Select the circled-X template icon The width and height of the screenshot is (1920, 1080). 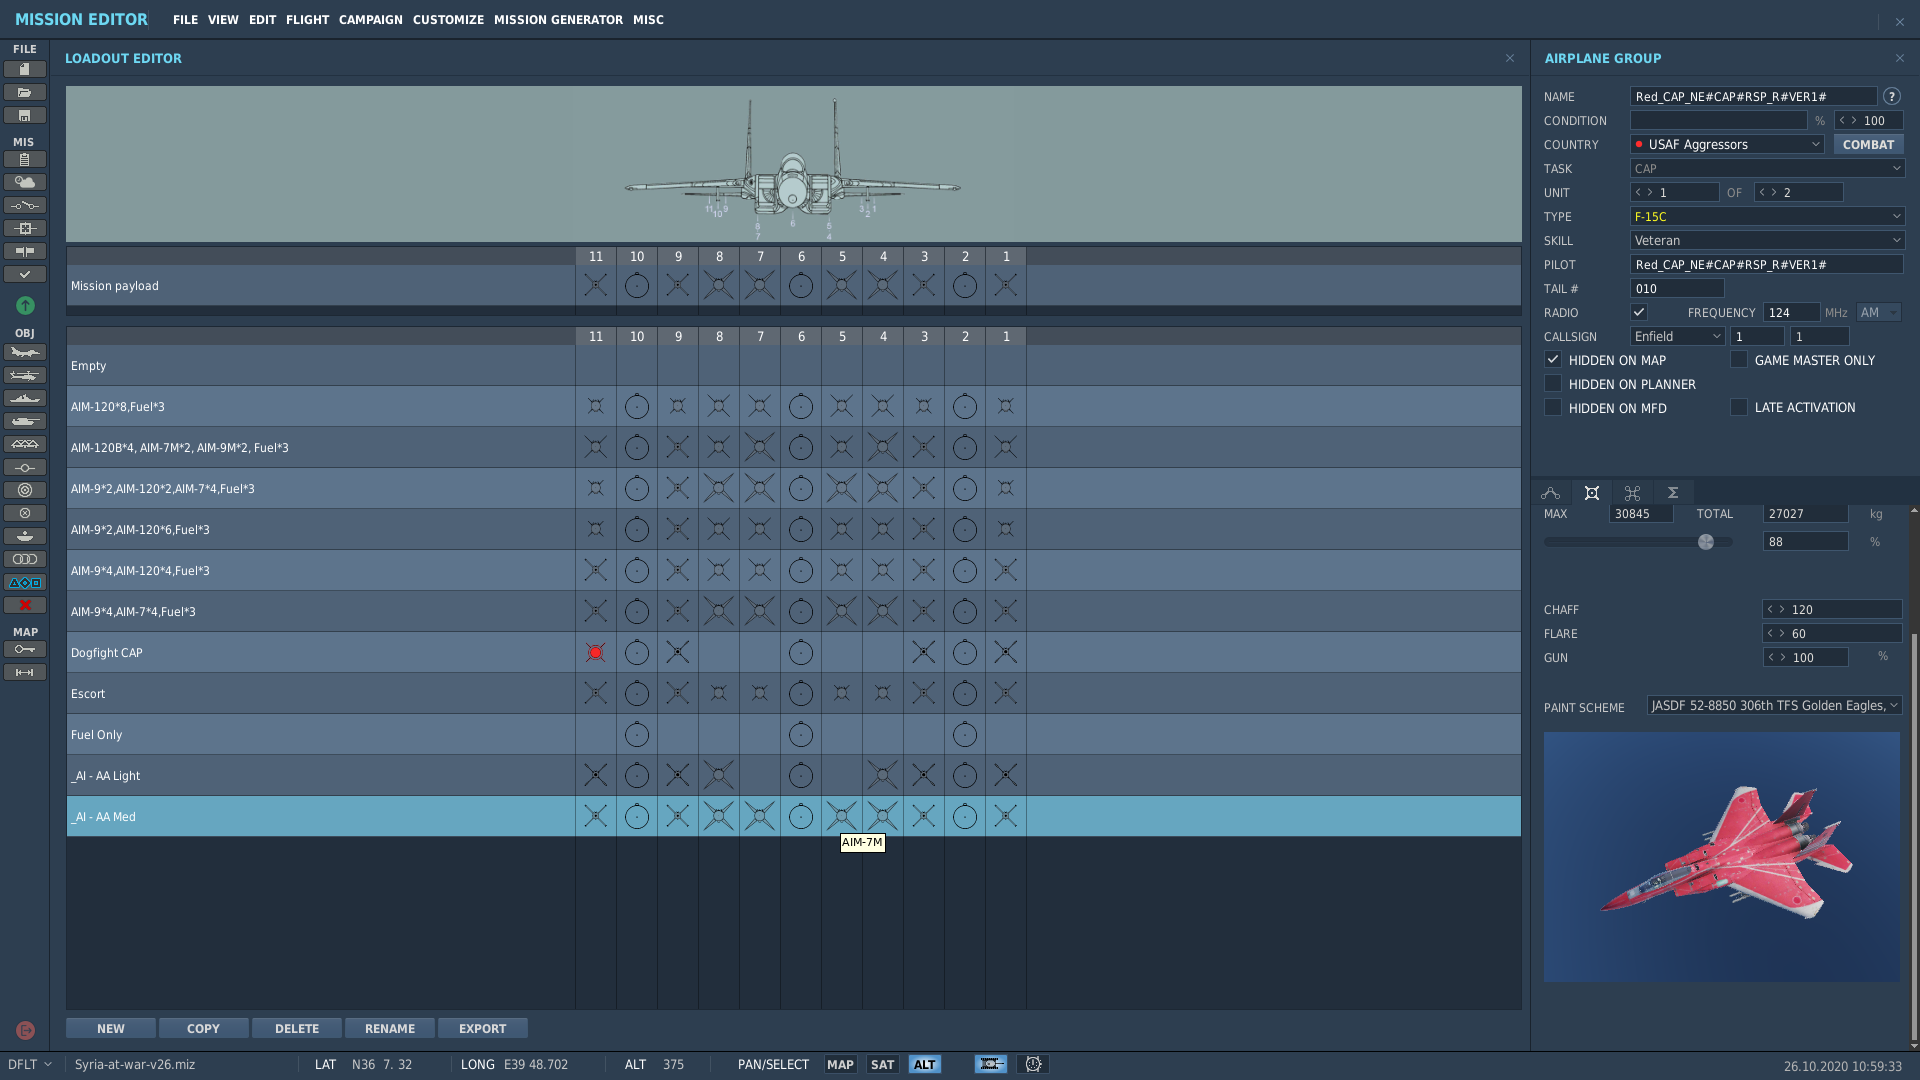(25, 513)
